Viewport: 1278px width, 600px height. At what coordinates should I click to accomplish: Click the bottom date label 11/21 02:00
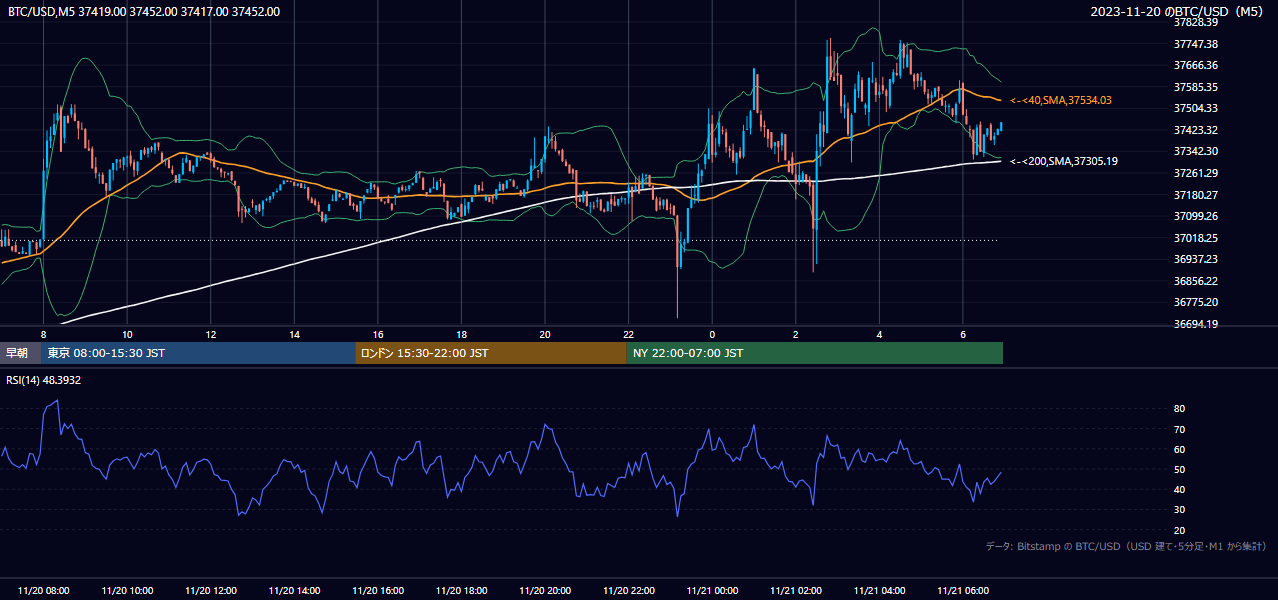(795, 591)
